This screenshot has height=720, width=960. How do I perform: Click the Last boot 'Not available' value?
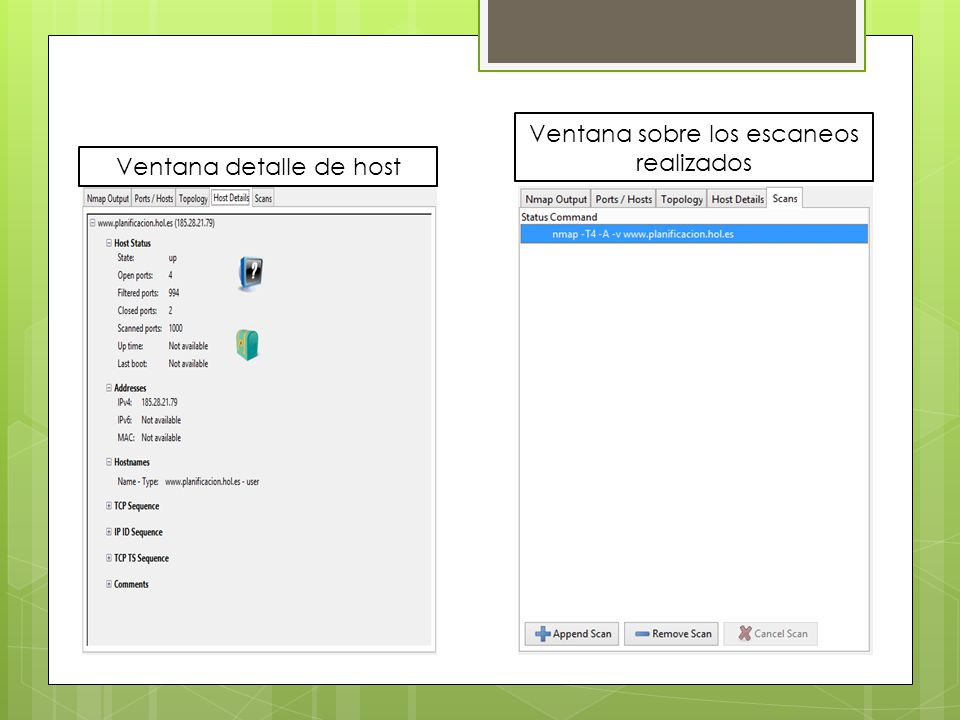tap(189, 364)
